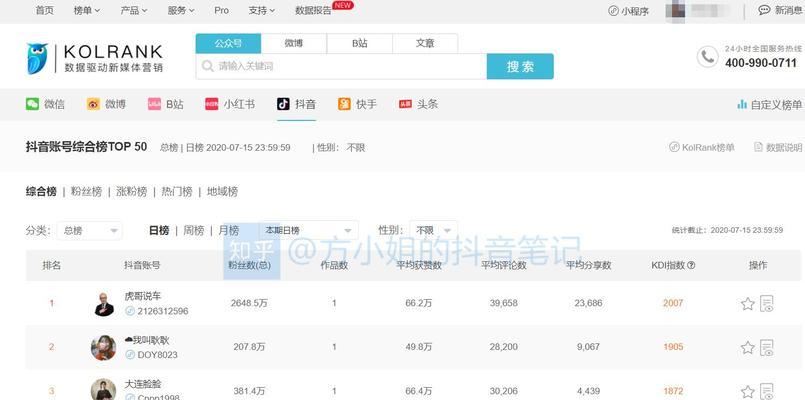Open 大连脸脸 avatar thumbnail
The width and height of the screenshot is (805, 400).
coord(103,390)
